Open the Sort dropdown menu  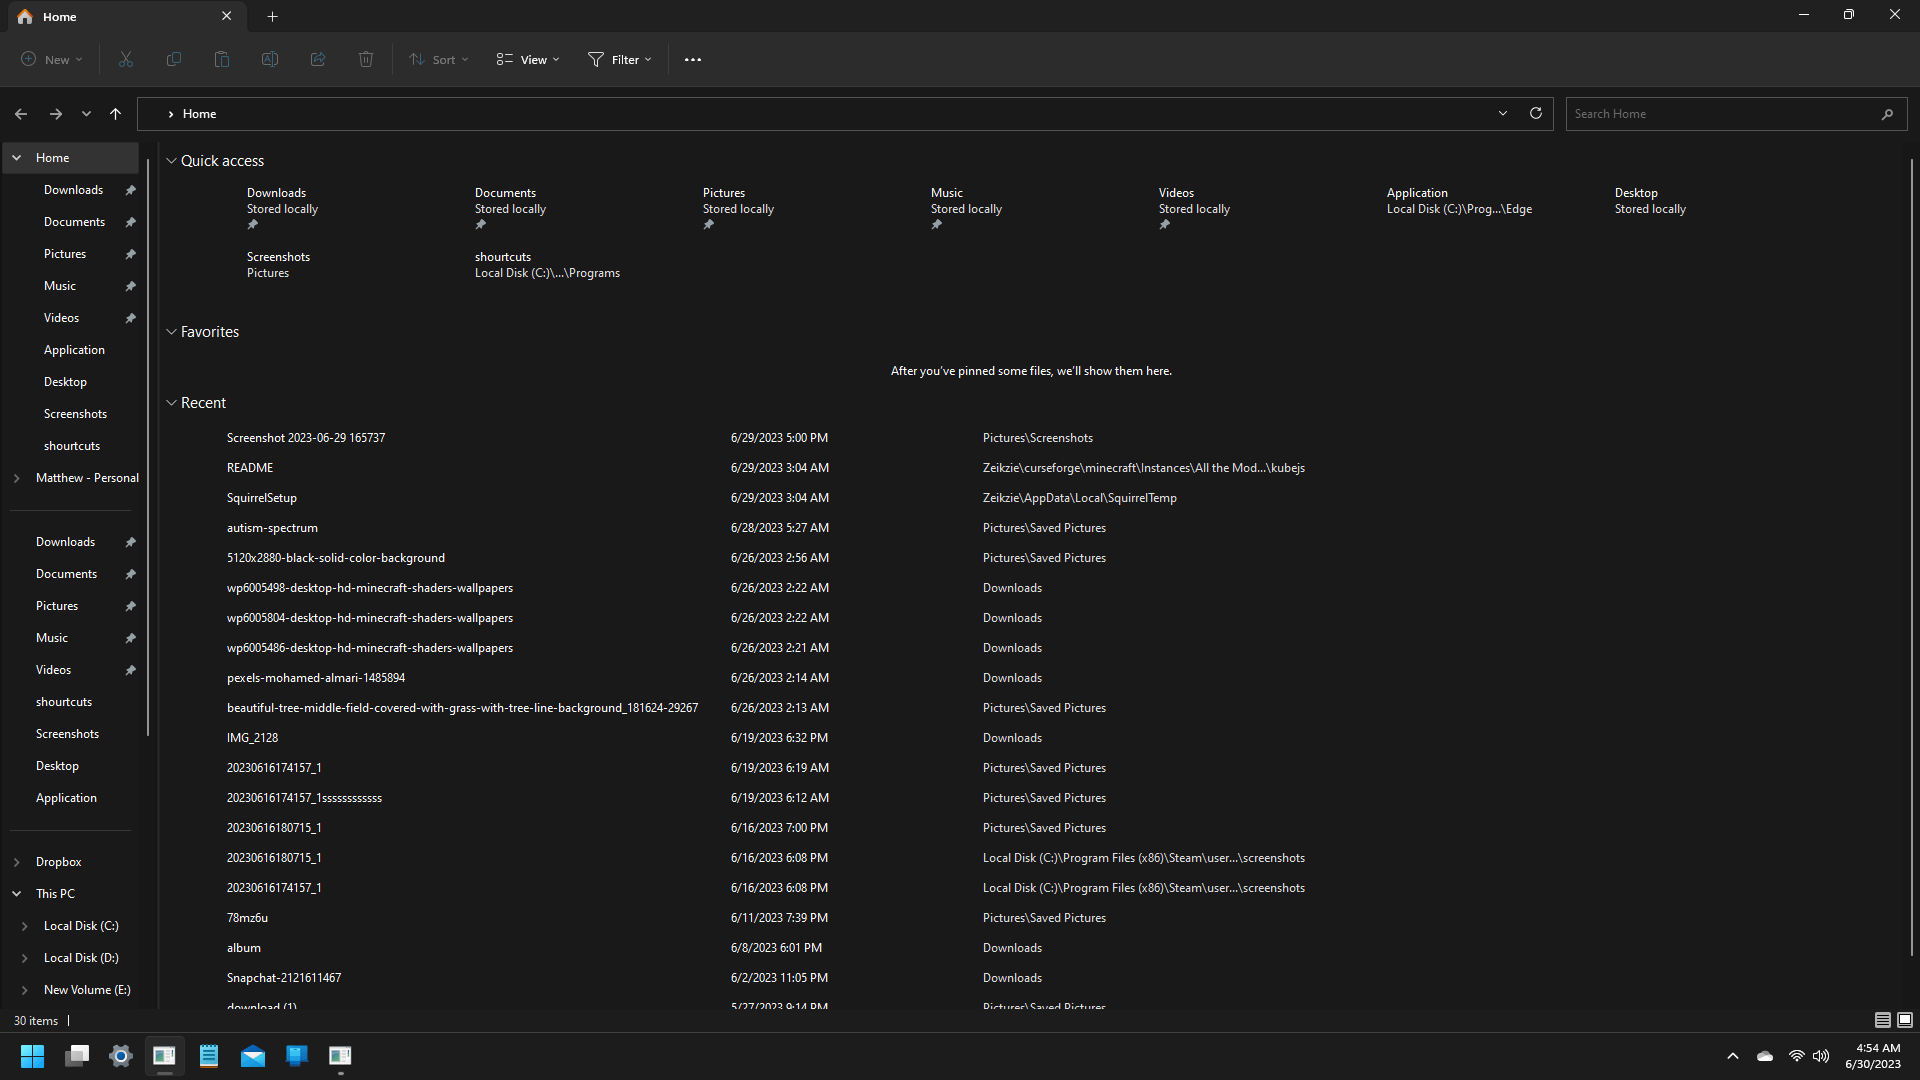point(439,60)
